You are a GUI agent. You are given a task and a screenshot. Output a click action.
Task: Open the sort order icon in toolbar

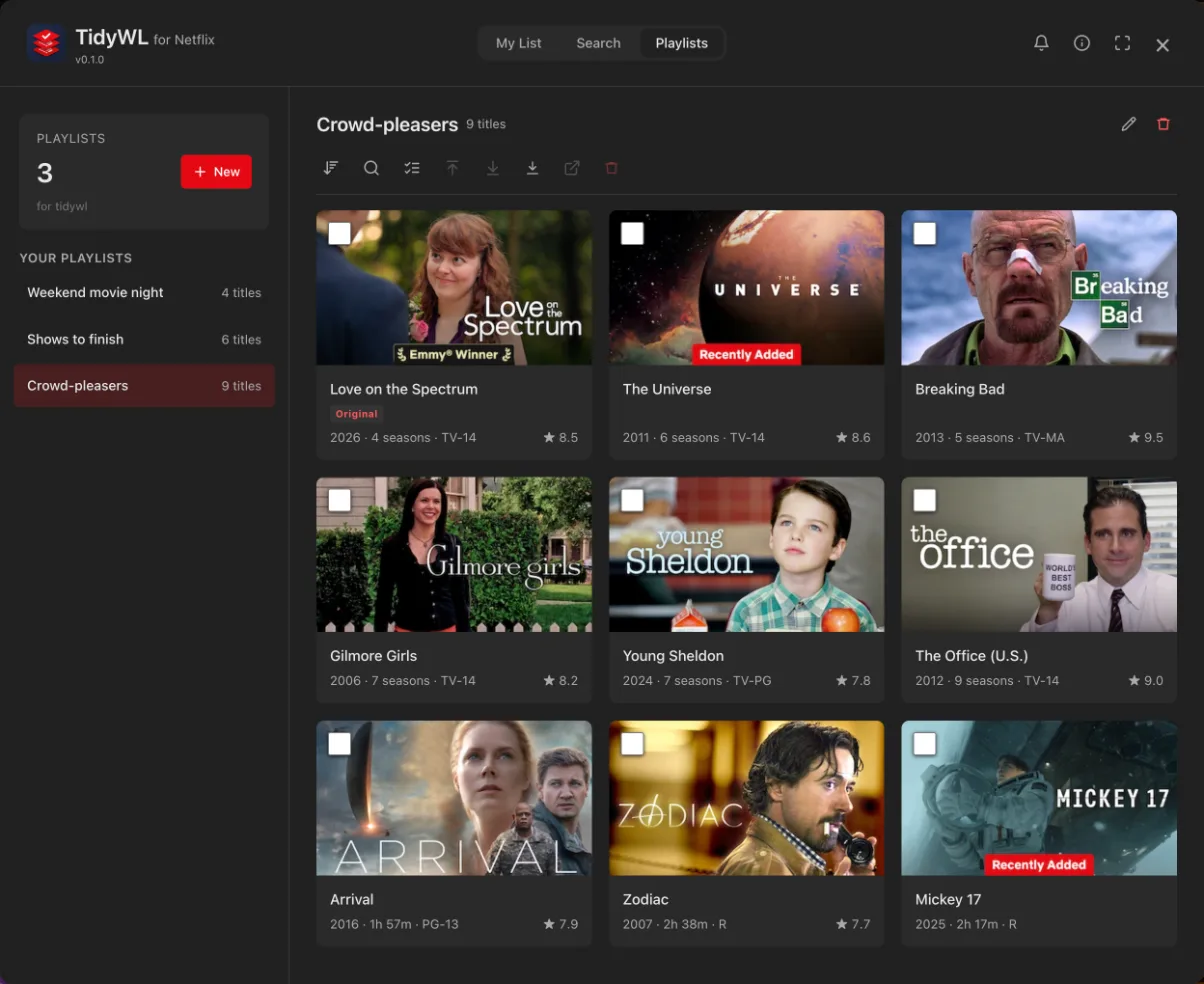pos(331,168)
